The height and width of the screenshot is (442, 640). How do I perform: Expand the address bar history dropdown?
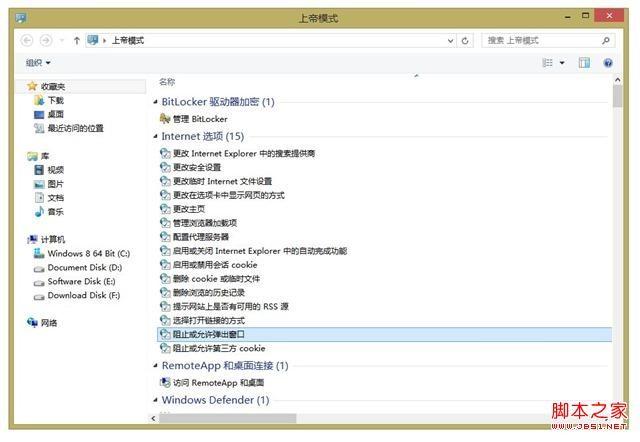click(450, 40)
